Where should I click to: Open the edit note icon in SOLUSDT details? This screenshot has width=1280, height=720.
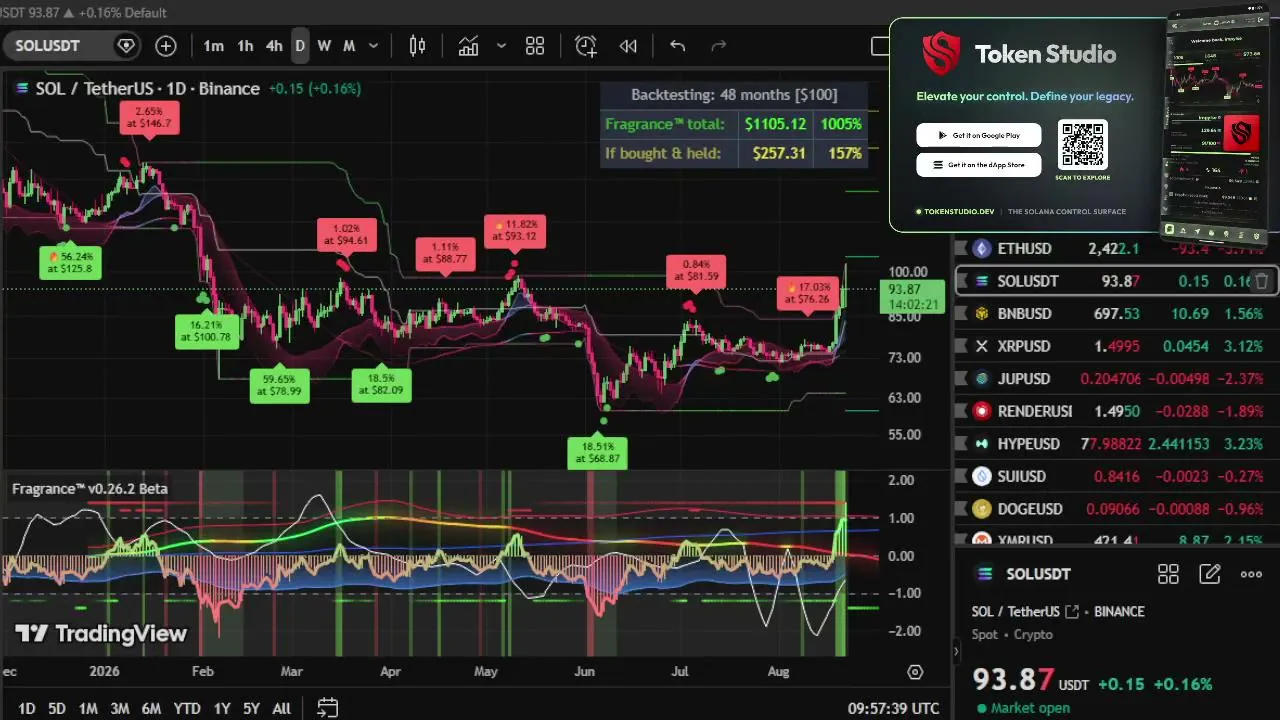(x=1210, y=574)
